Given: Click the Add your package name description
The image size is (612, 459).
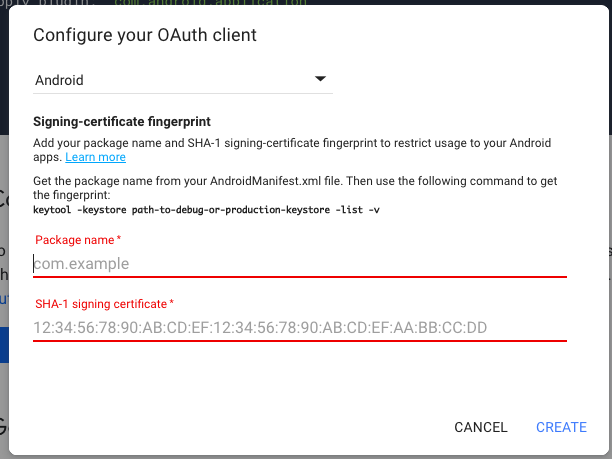Looking at the screenshot, I should tap(292, 150).
